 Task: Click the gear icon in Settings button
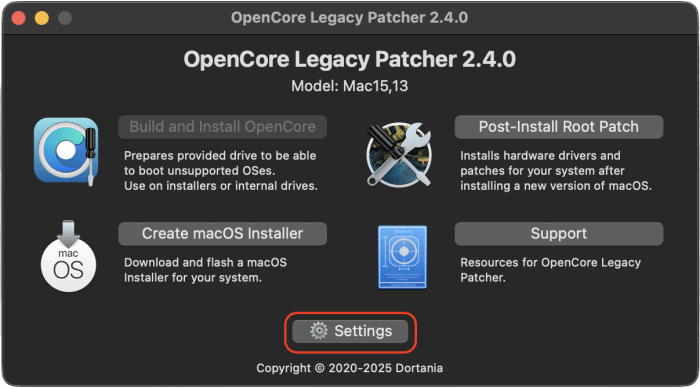coord(319,331)
